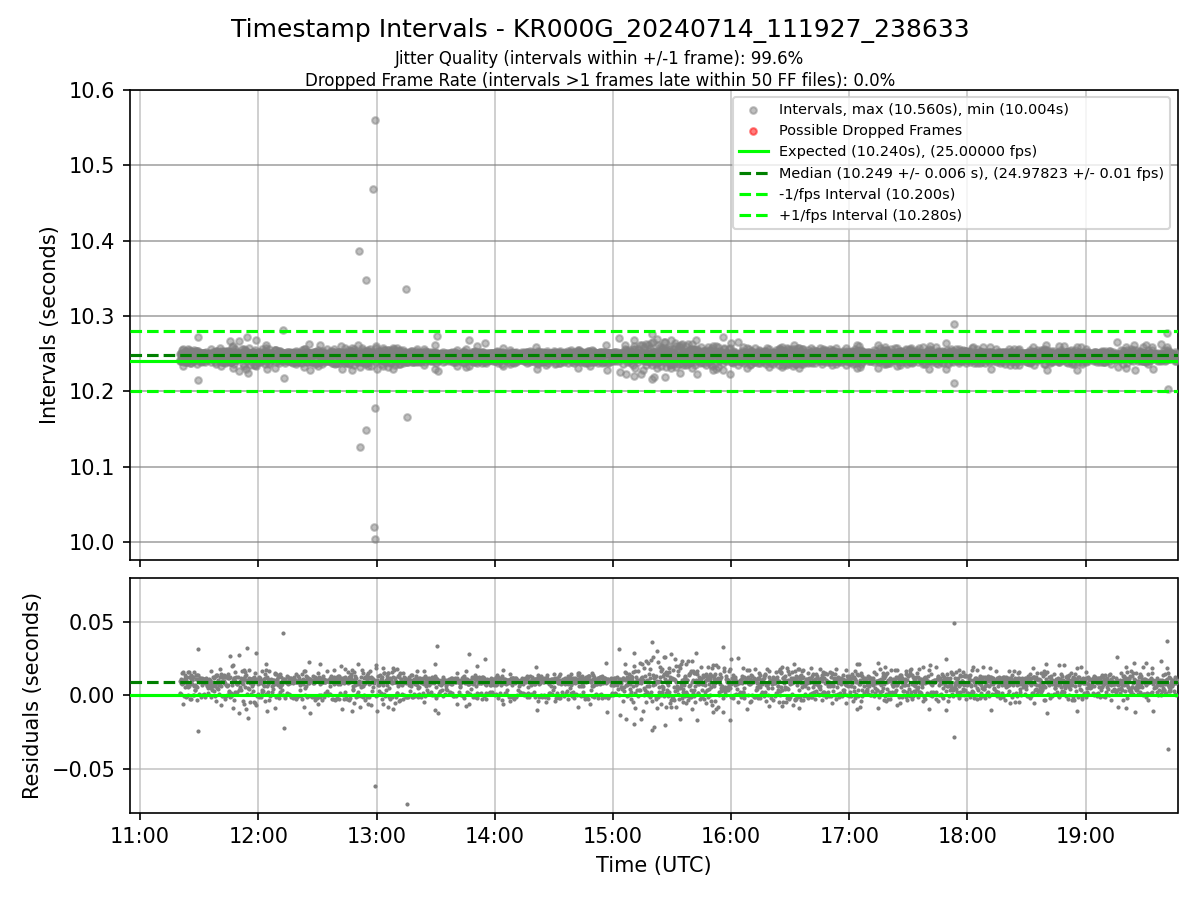Screen dimensions: 1200x900
Task: Click the y-axis tick label '10.6'
Action: click(x=94, y=90)
